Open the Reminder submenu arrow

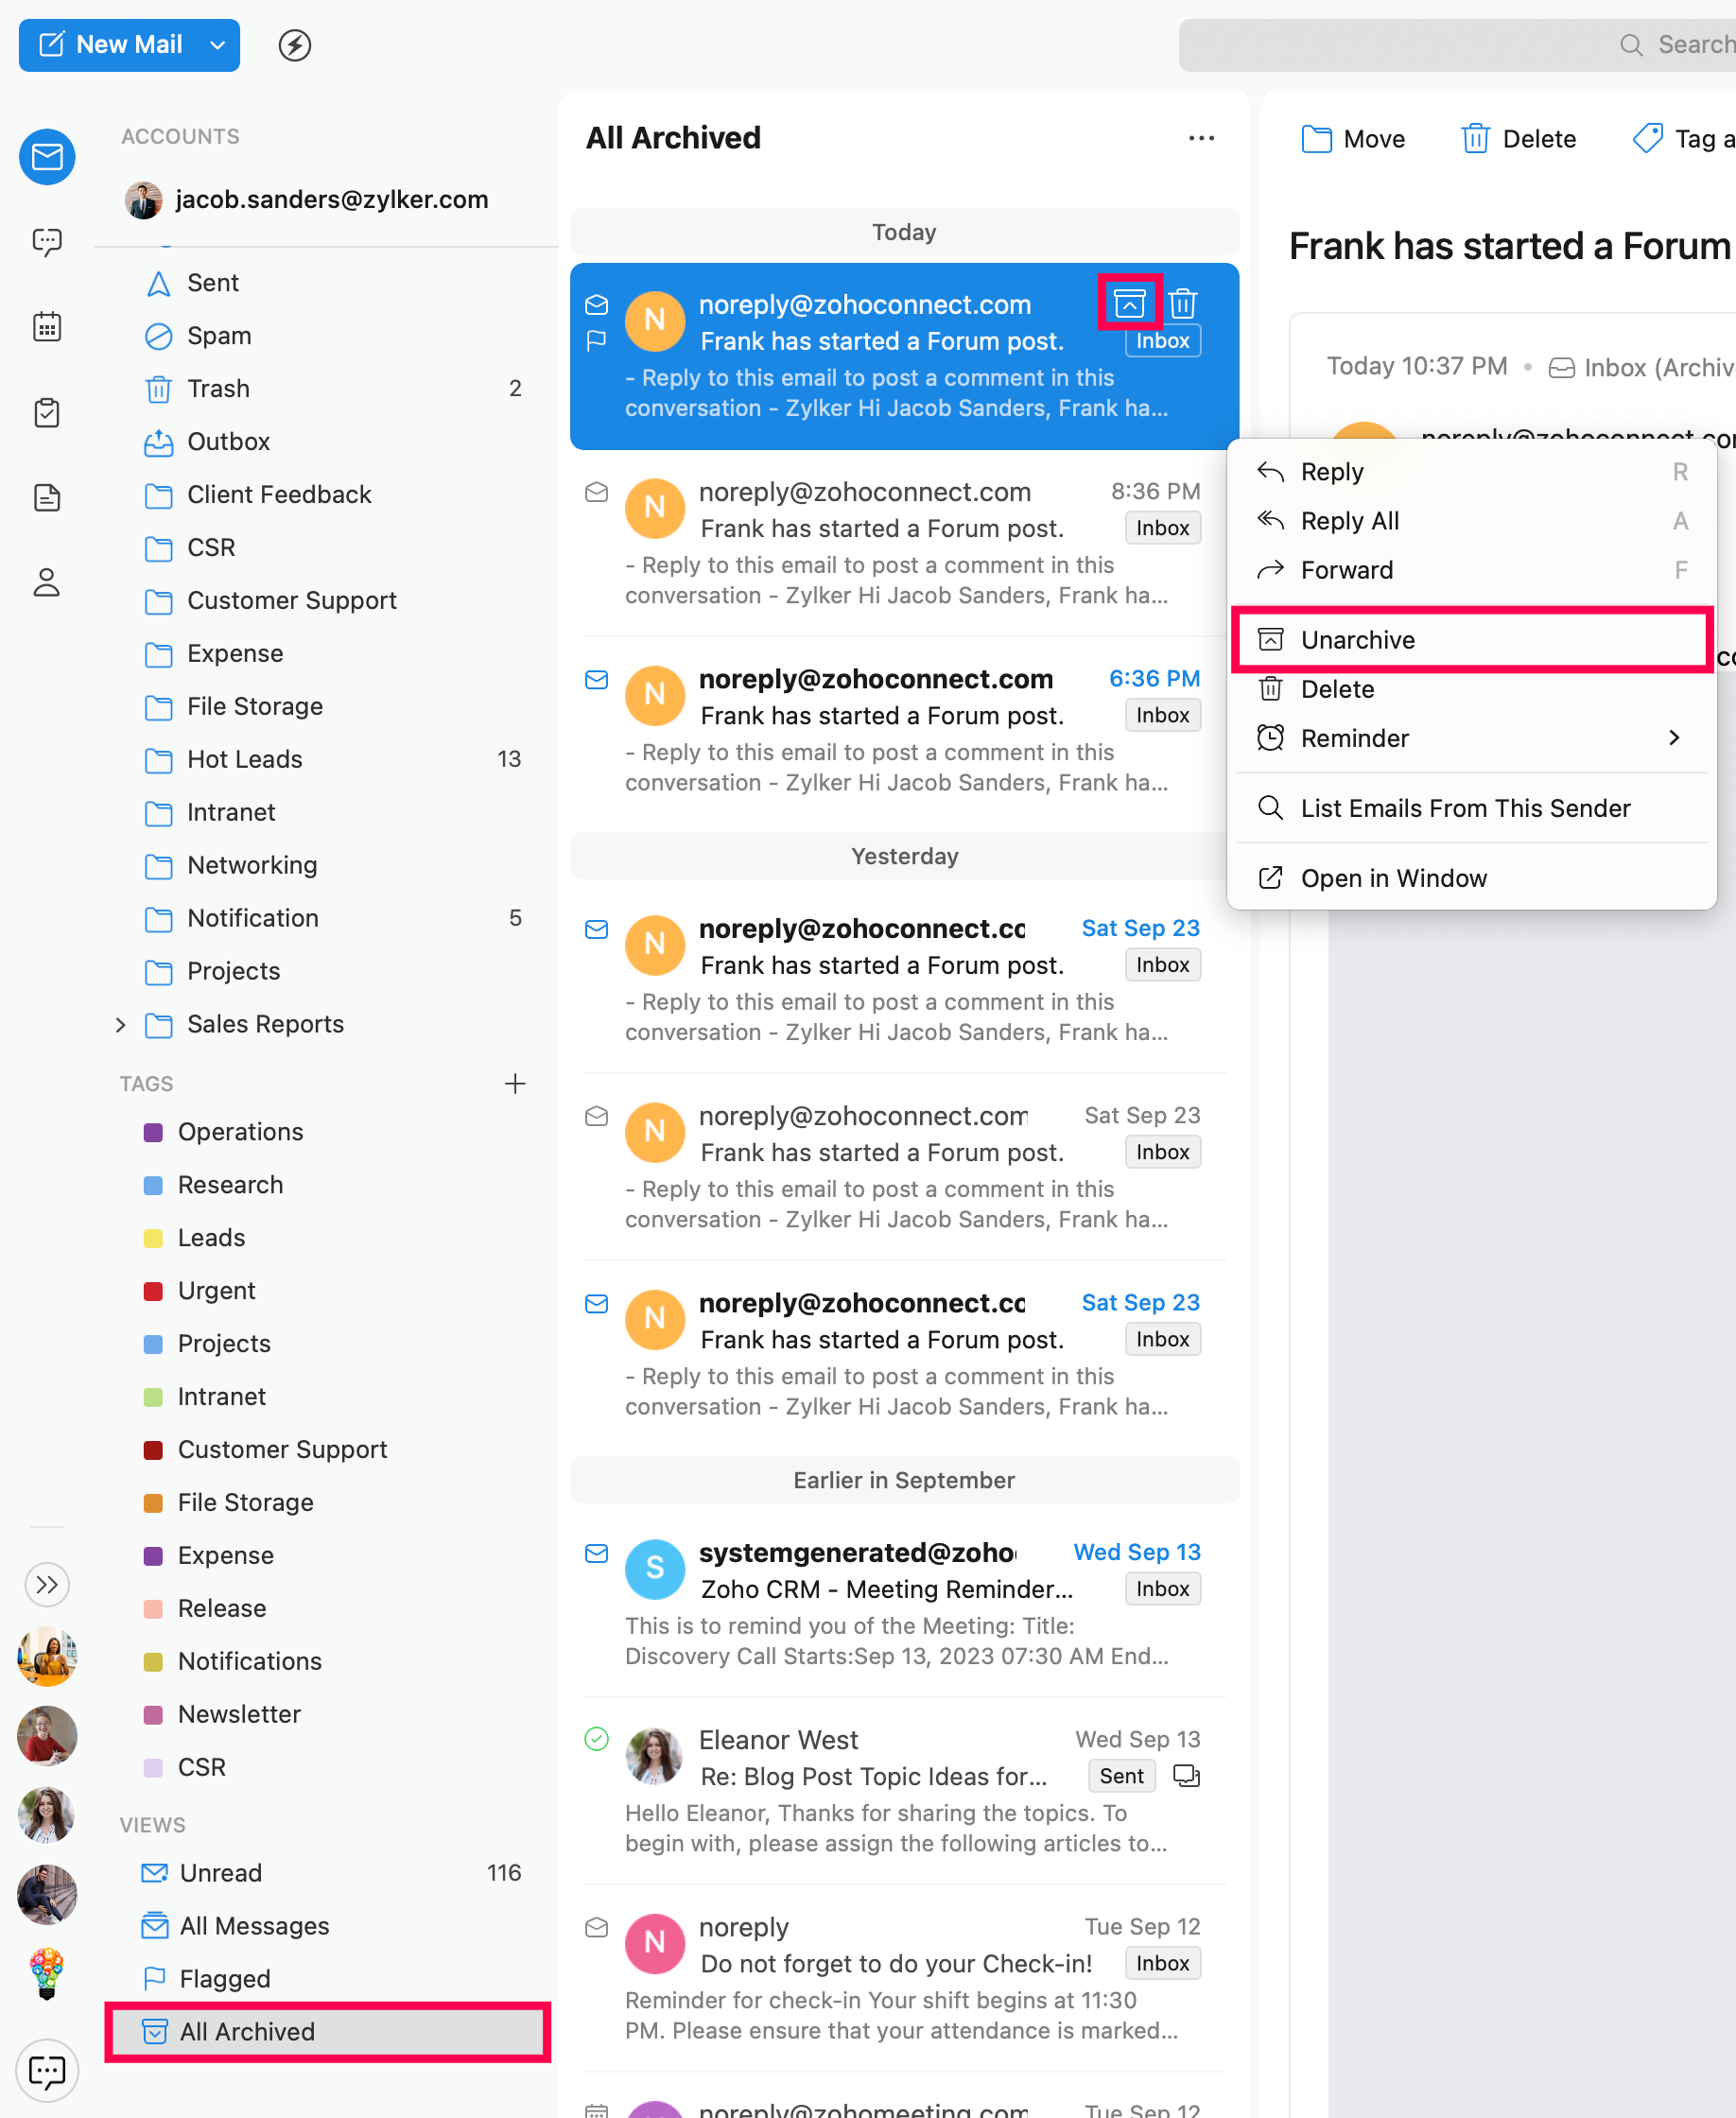[x=1674, y=737]
